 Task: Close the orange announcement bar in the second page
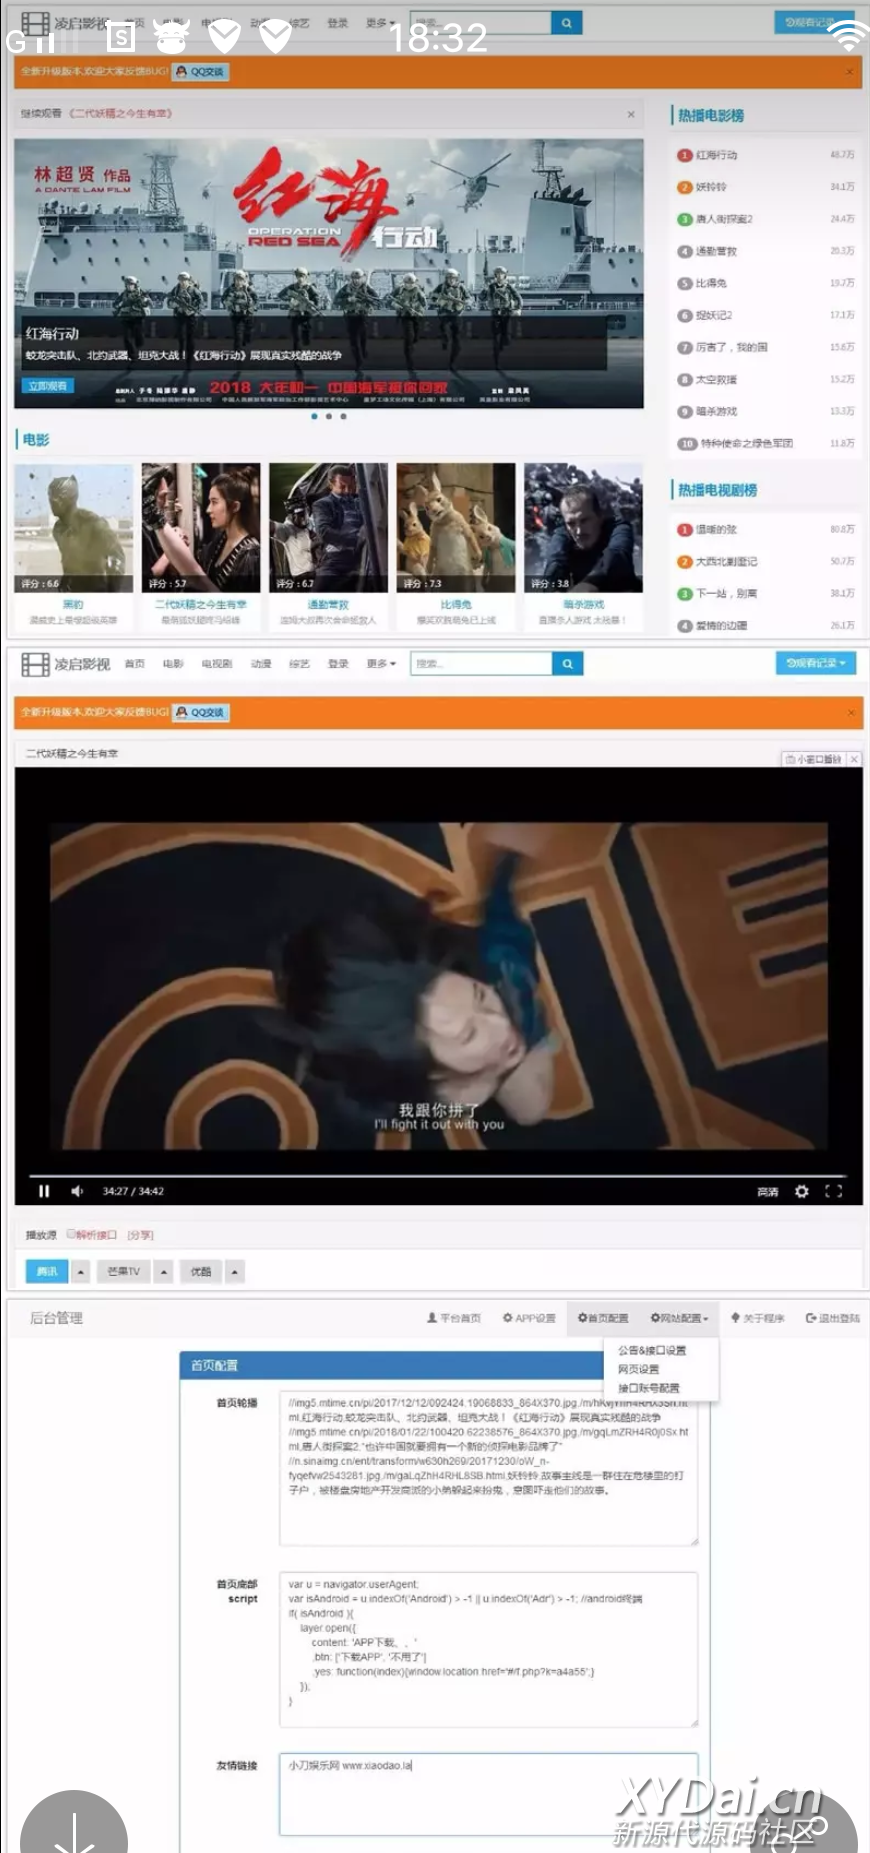click(851, 713)
